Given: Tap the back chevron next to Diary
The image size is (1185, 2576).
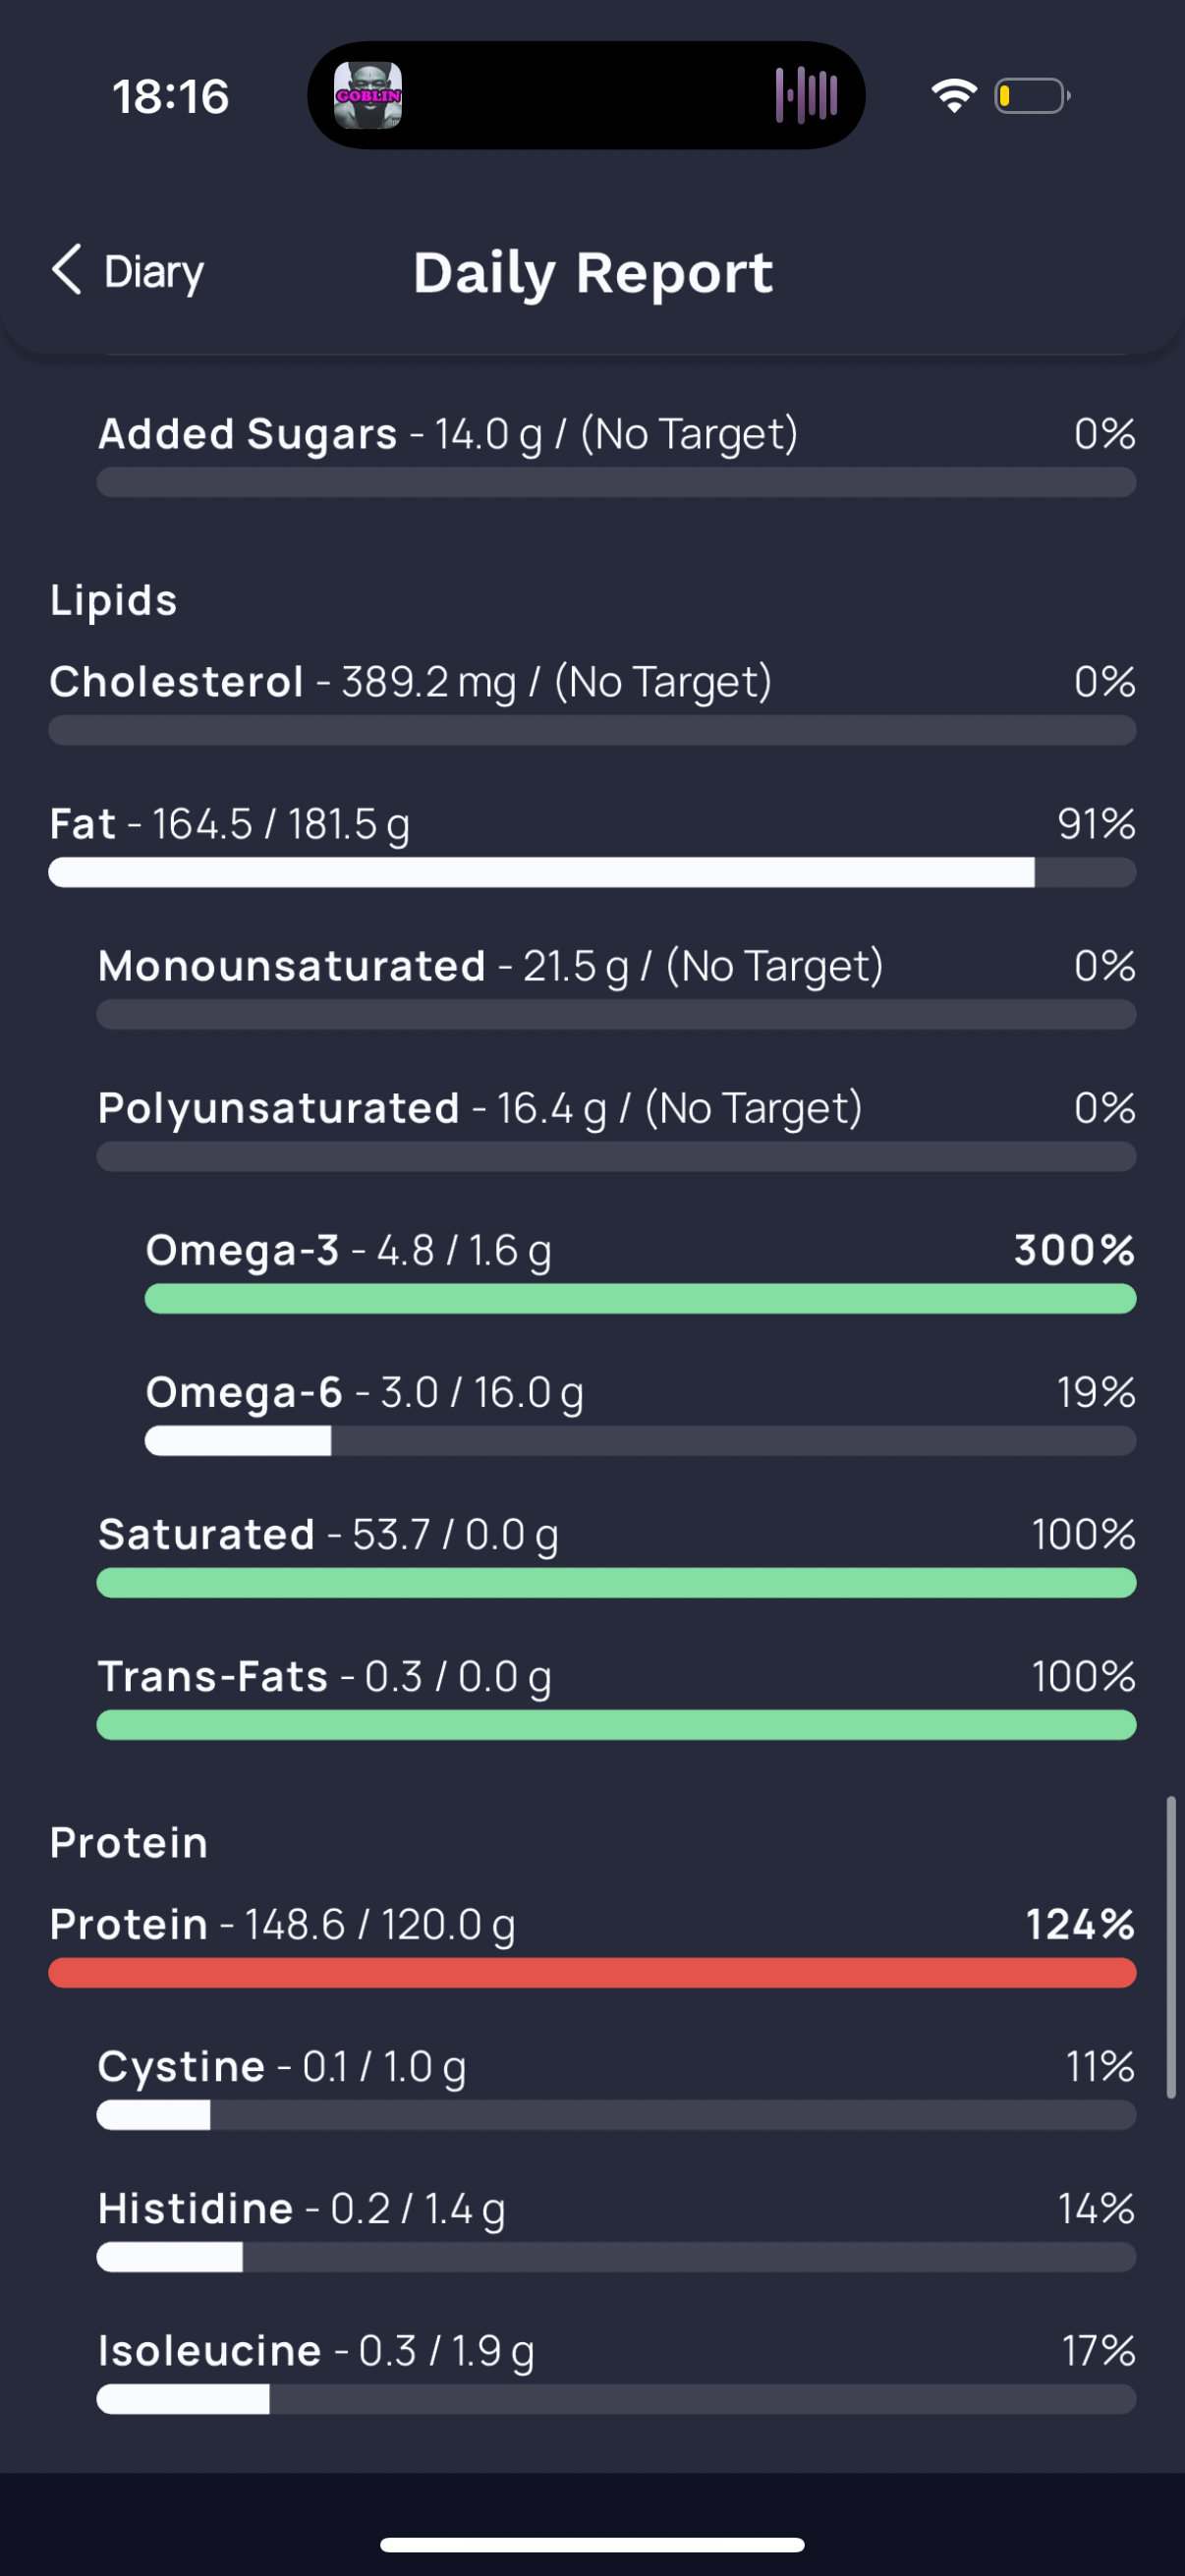Looking at the screenshot, I should point(66,270).
